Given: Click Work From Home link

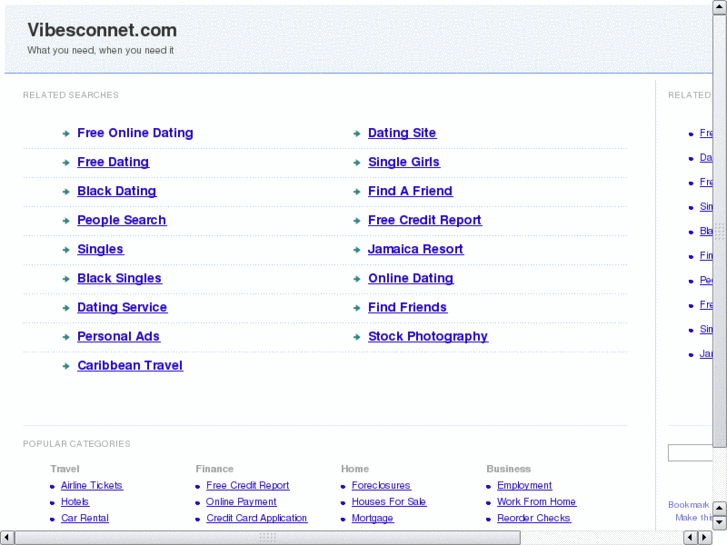Looking at the screenshot, I should [536, 502].
